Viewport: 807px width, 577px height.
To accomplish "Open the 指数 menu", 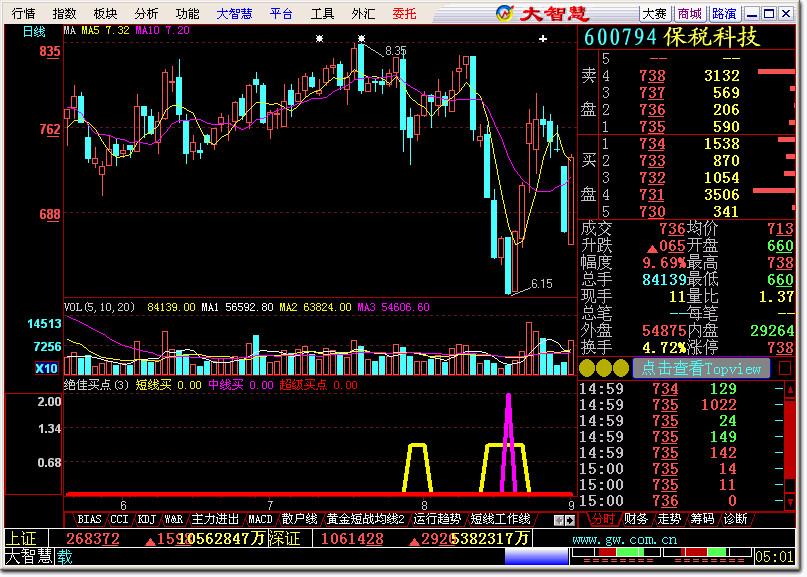I will pyautogui.click(x=64, y=13).
